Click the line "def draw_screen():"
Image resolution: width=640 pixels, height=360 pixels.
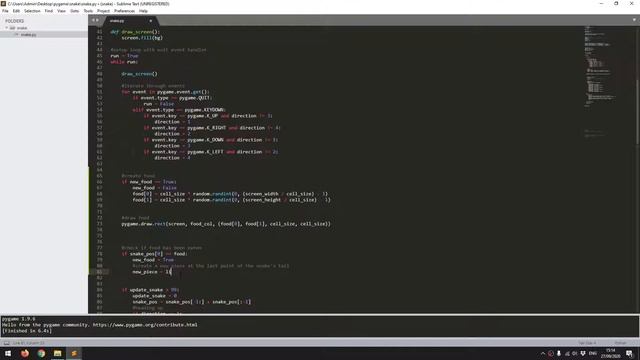(135, 31)
